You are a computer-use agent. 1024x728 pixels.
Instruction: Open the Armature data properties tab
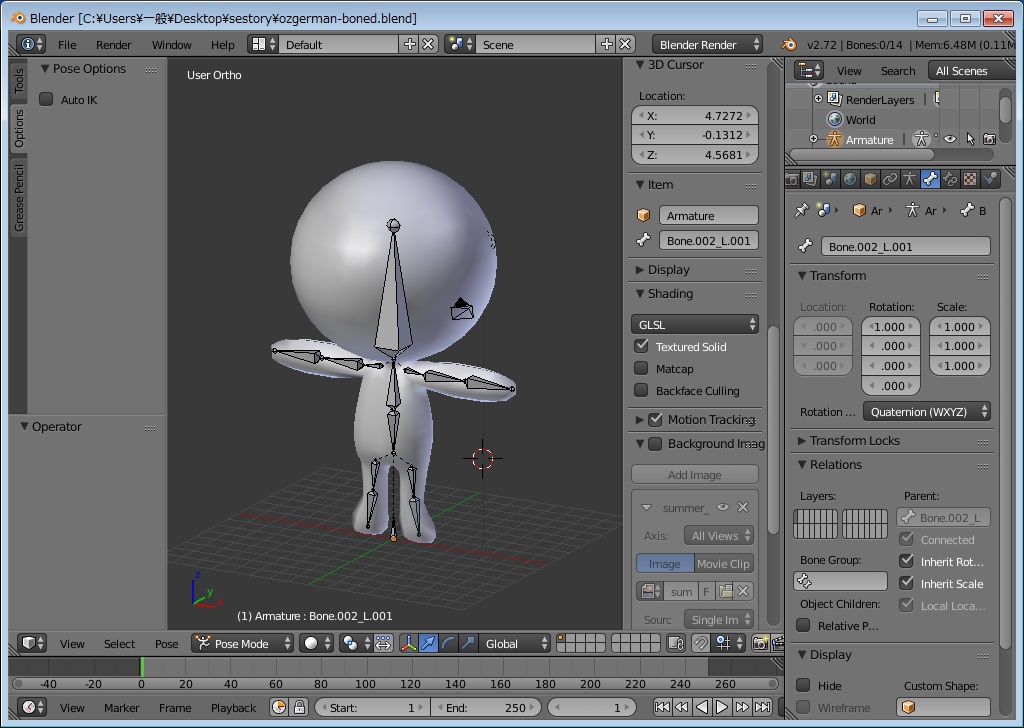click(910, 178)
